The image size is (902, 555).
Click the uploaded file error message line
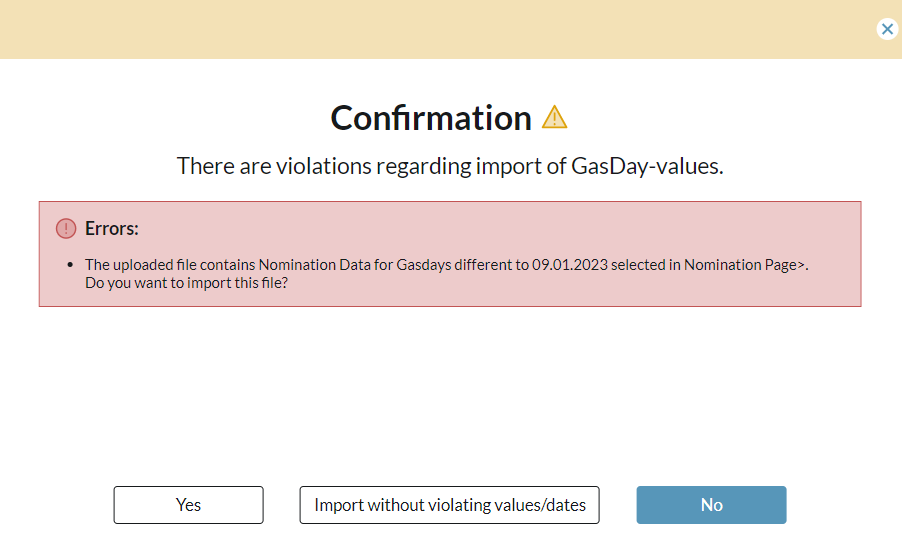[300, 265]
